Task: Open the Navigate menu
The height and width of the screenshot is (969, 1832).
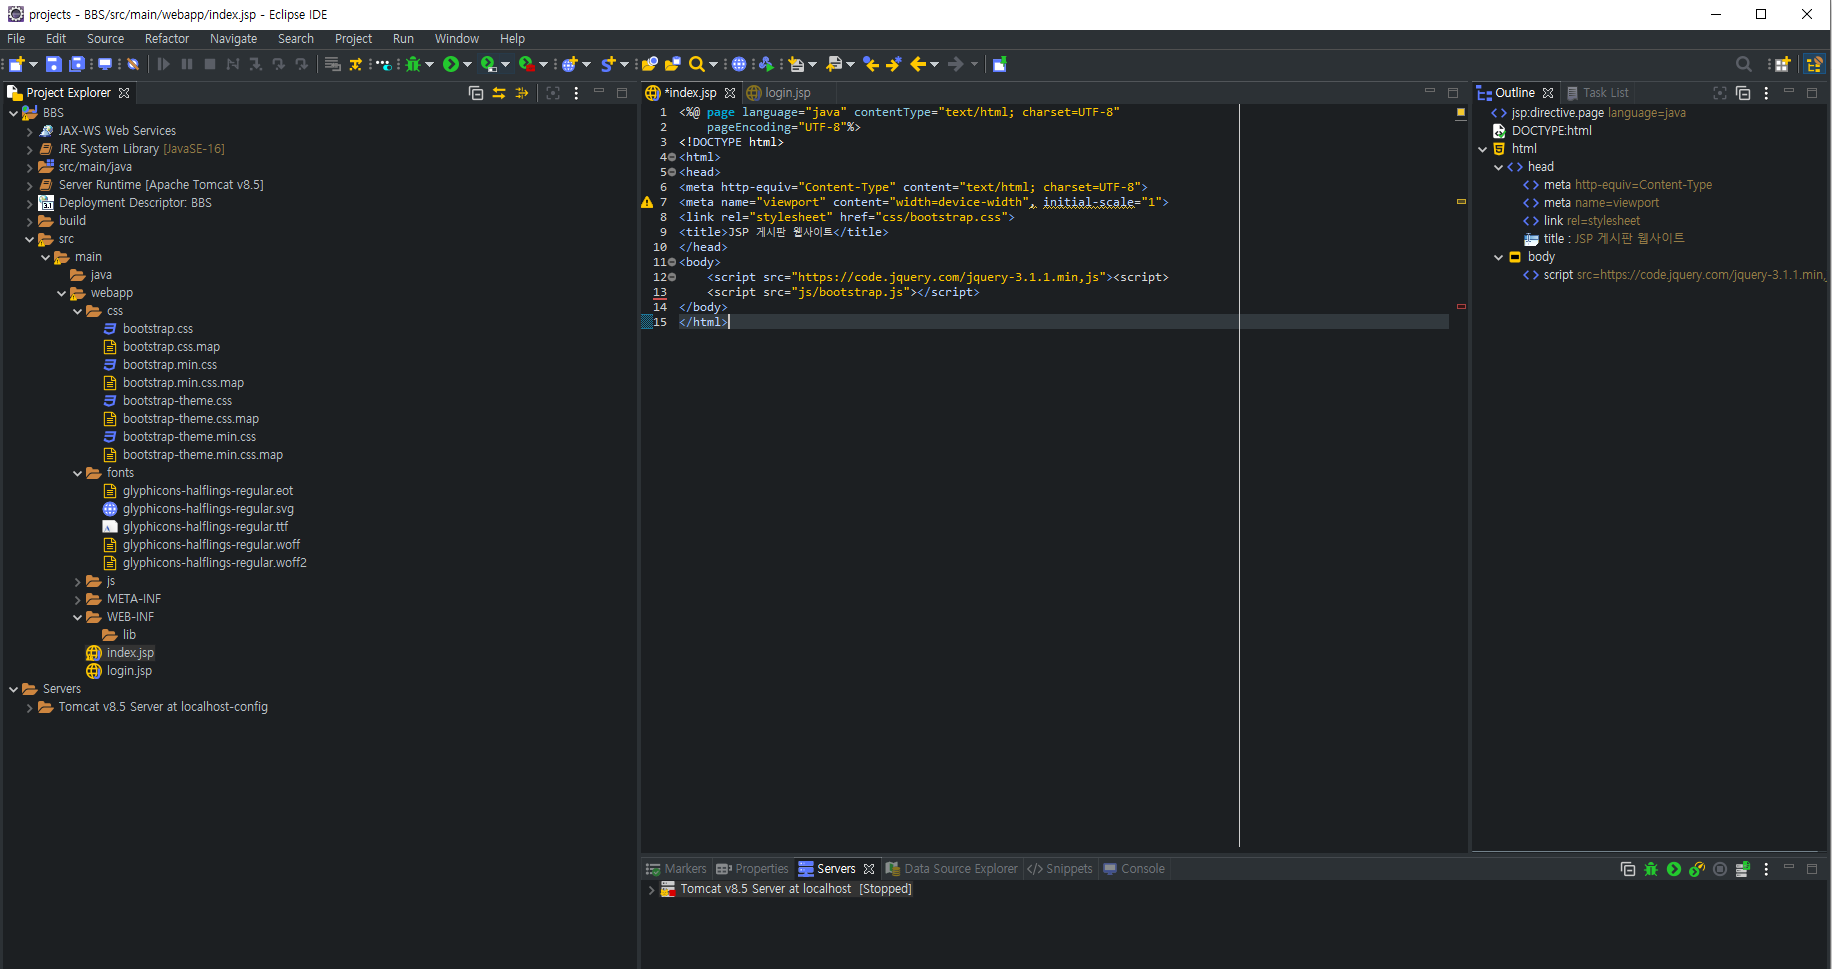Action: pos(233,39)
